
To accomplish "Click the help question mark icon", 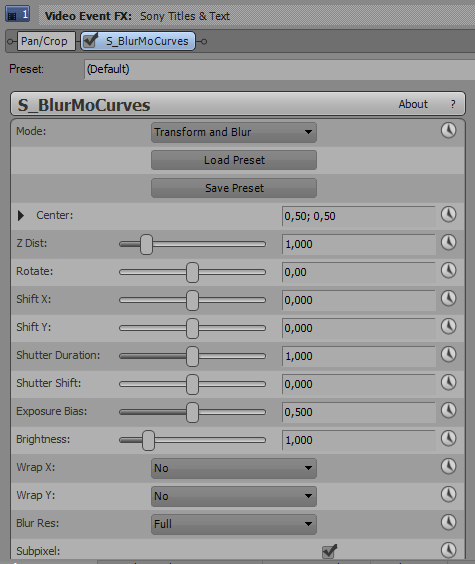I will (453, 104).
